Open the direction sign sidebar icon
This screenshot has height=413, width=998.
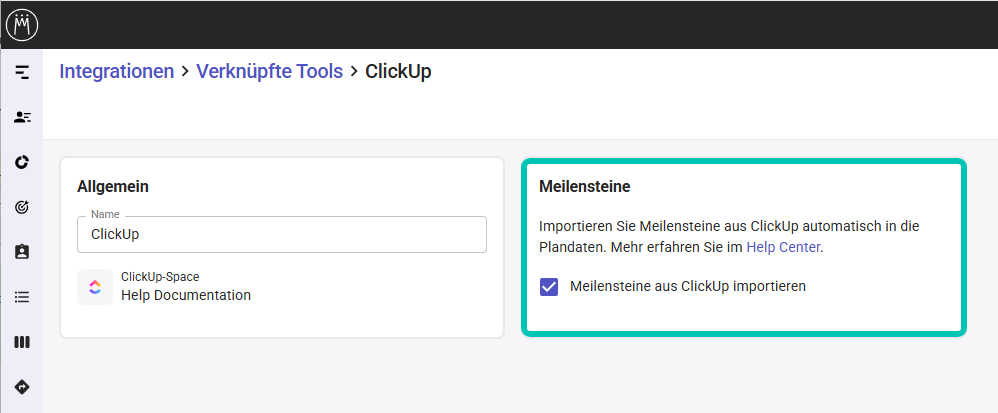click(22, 387)
